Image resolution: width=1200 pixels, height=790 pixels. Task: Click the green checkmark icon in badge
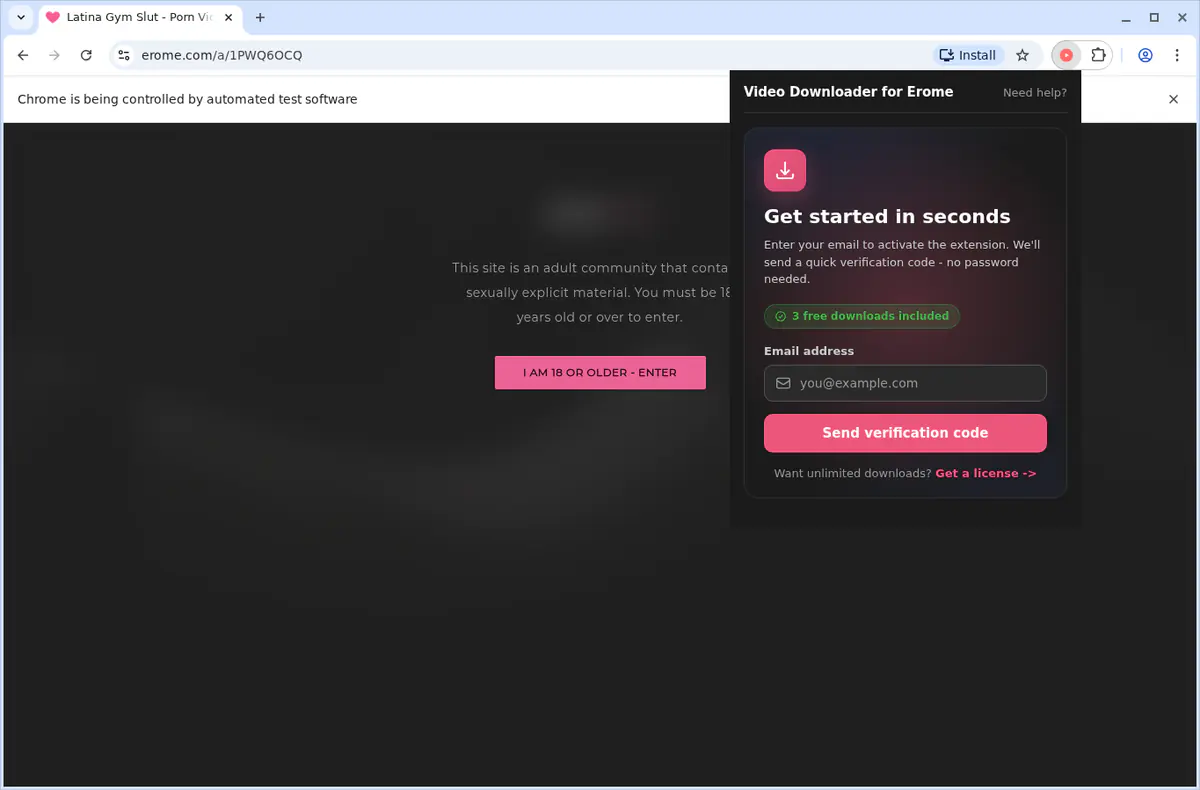(x=780, y=316)
